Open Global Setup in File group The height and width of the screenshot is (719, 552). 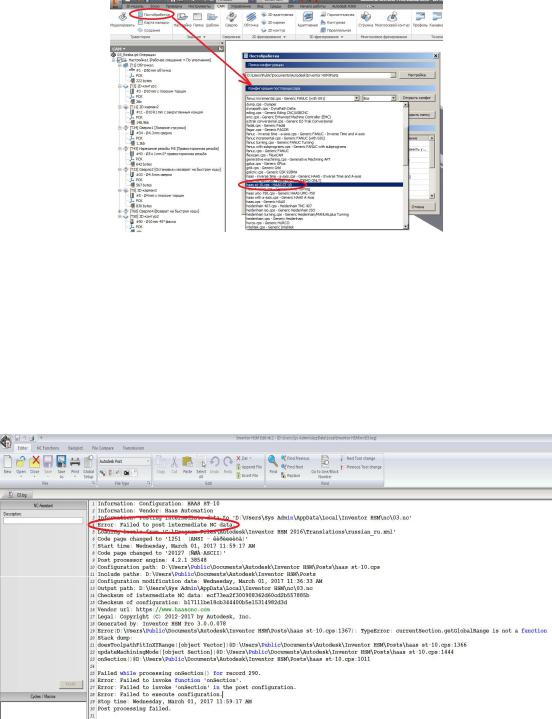(88, 463)
